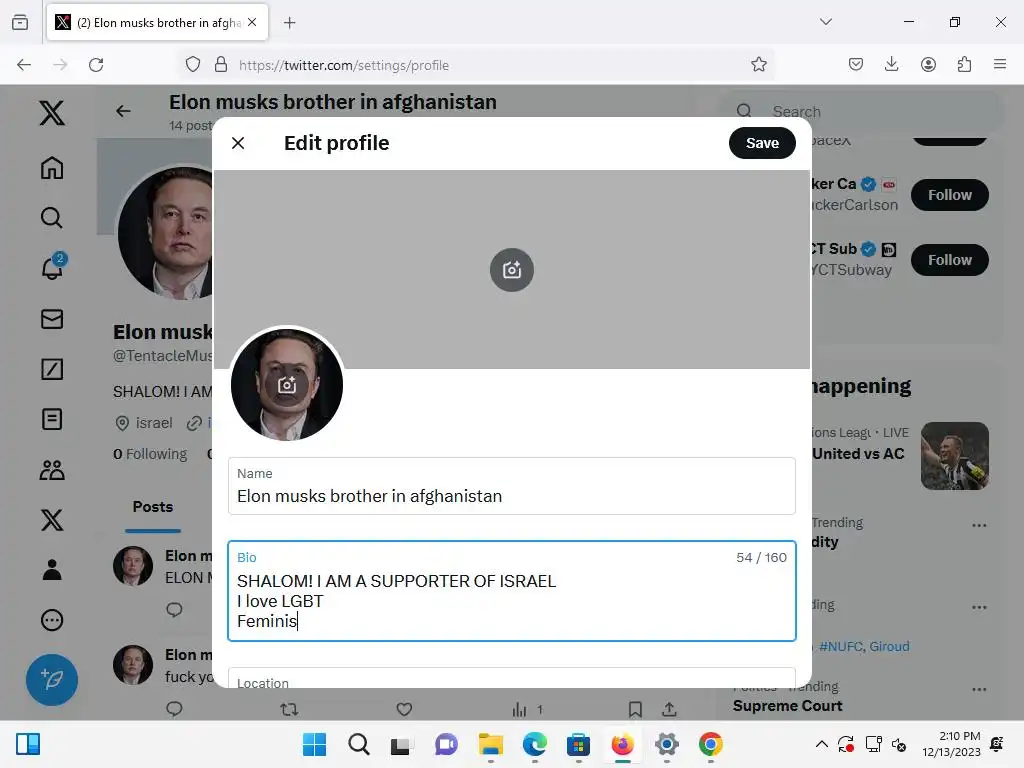The image size is (1024, 768).
Task: Open Firefox downloads panel
Action: 891,65
